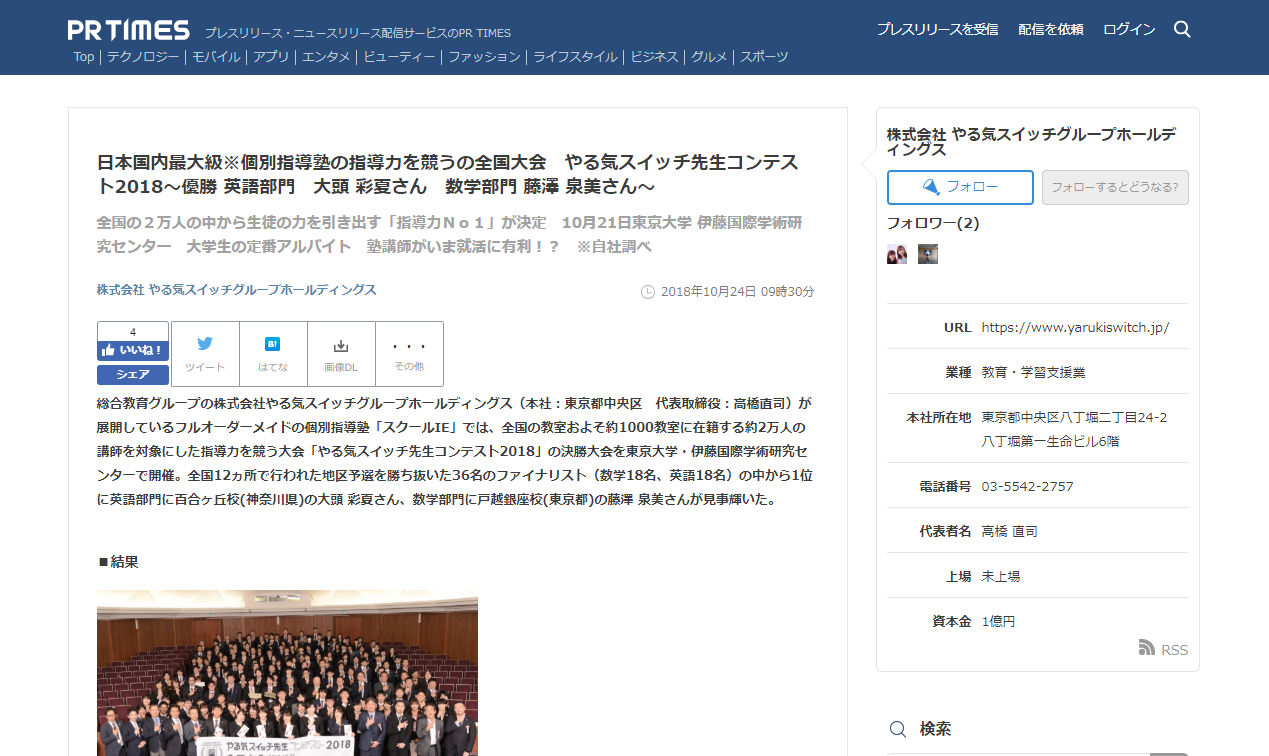Click the Hatena bookmark B! icon
The height and width of the screenshot is (756, 1269).
point(273,344)
